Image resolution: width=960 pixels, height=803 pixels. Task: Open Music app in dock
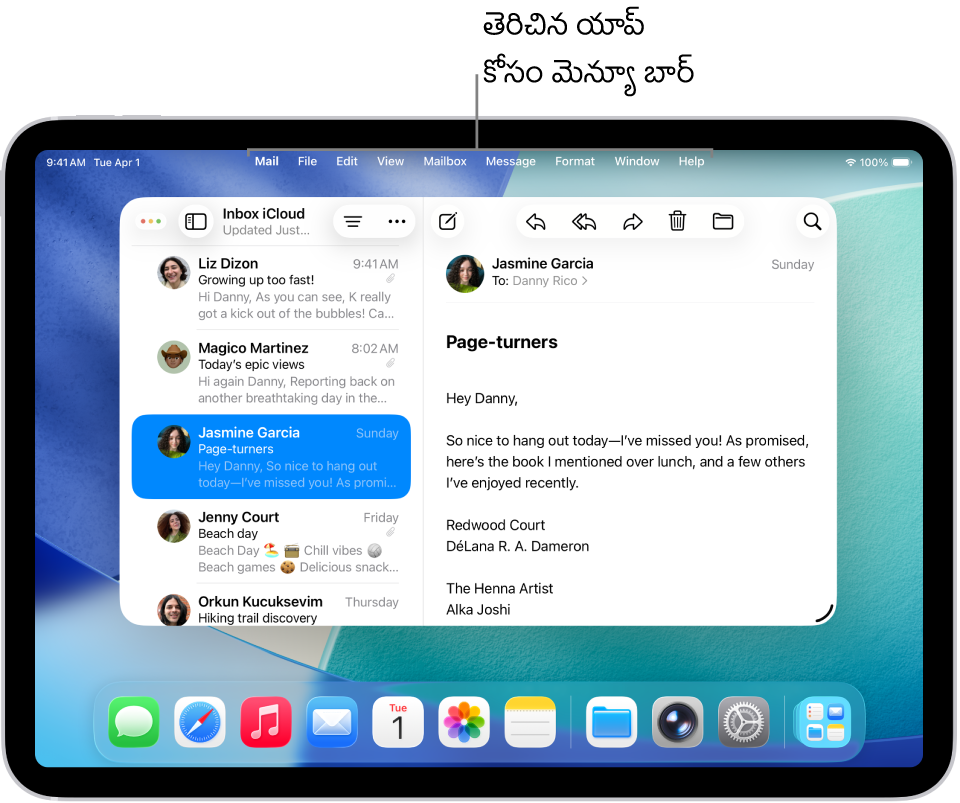[266, 722]
